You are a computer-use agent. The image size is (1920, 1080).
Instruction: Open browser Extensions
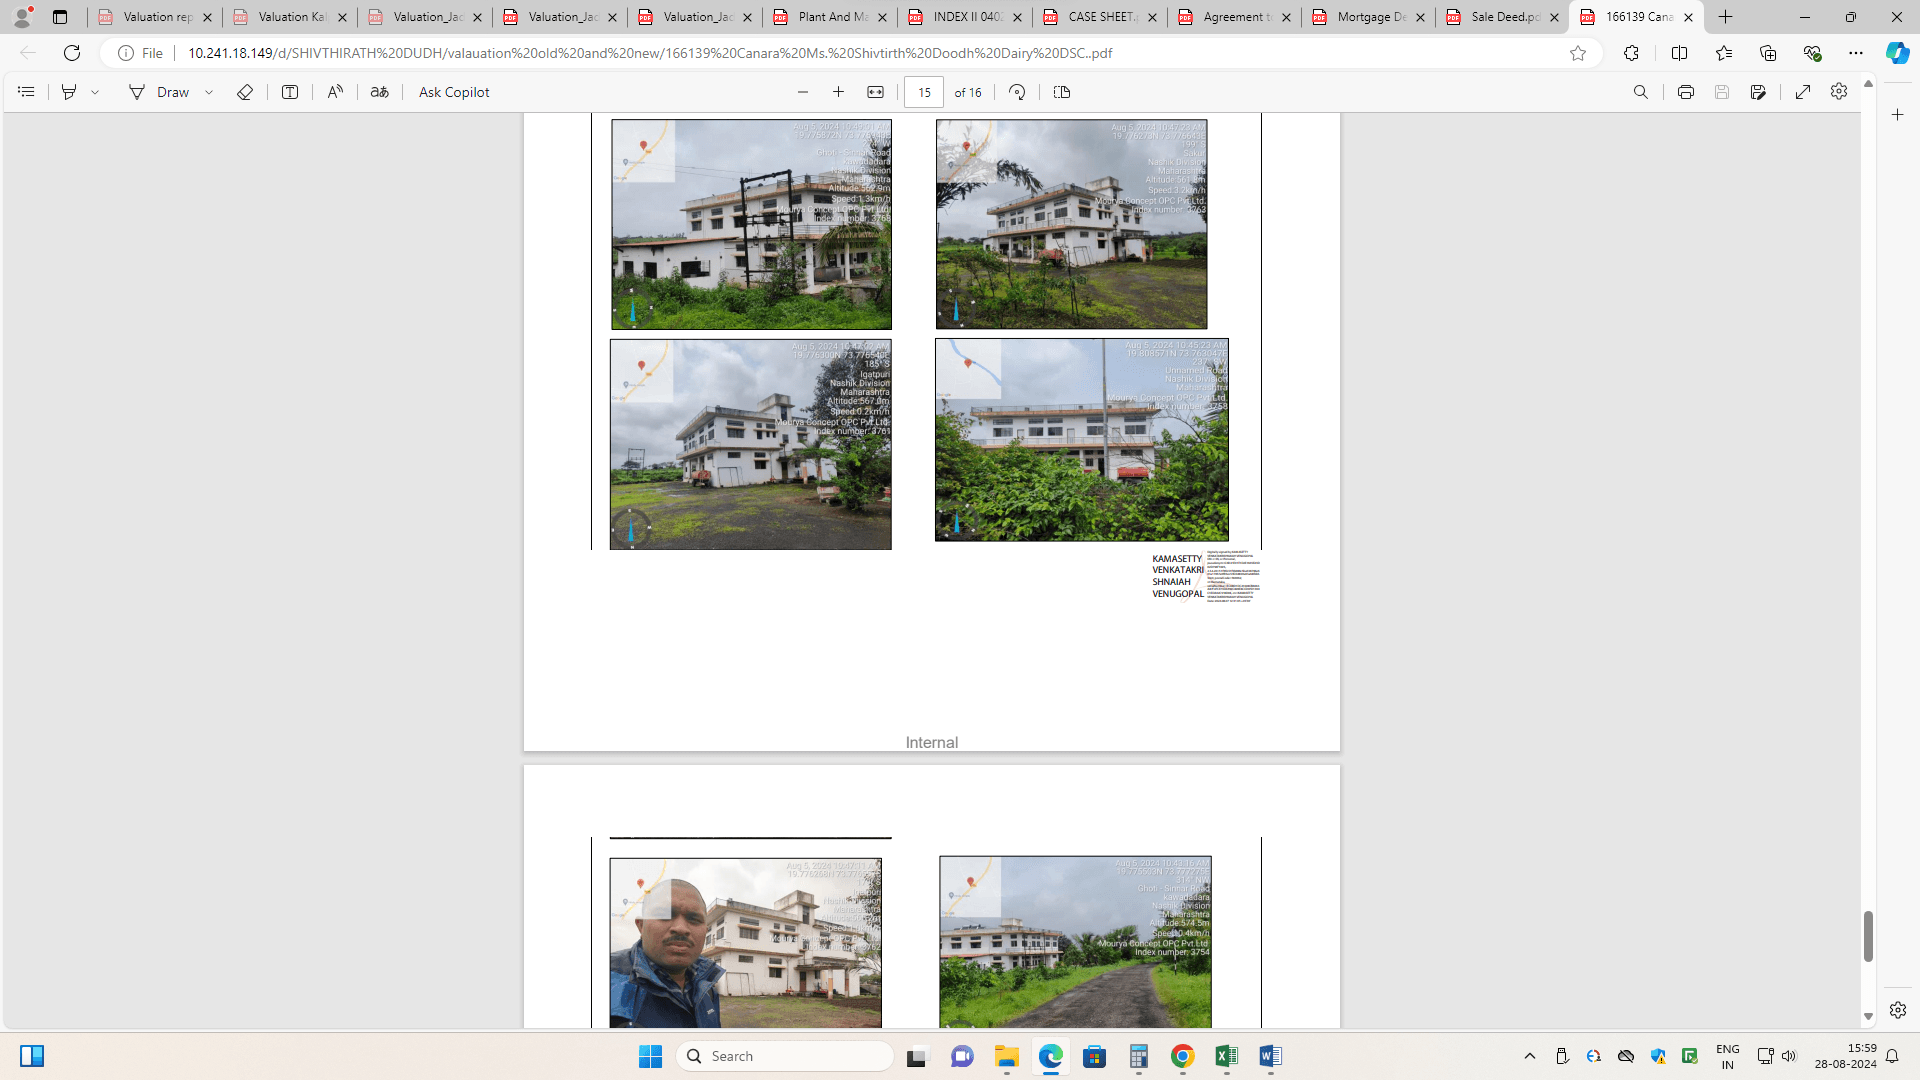coord(1632,53)
